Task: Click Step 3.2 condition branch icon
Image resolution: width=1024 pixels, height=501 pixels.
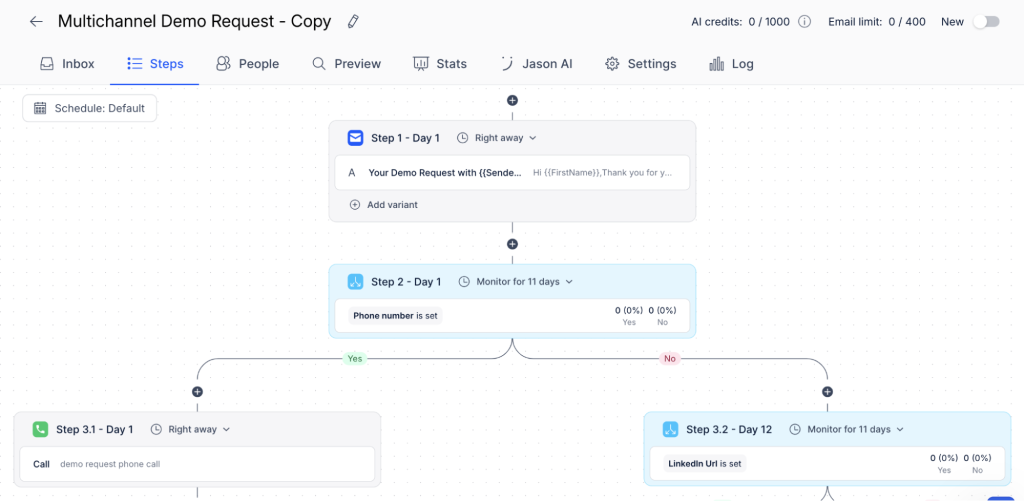Action: point(670,429)
